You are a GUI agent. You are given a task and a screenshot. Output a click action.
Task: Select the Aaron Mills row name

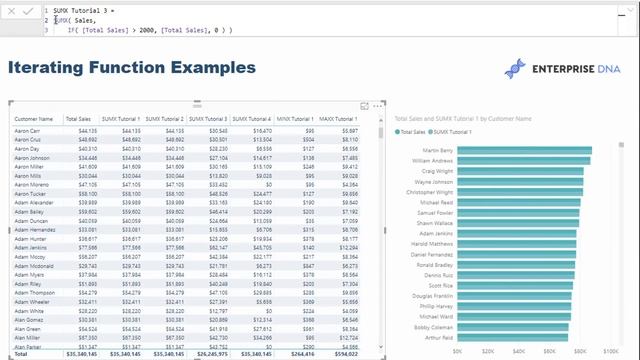click(x=28, y=176)
